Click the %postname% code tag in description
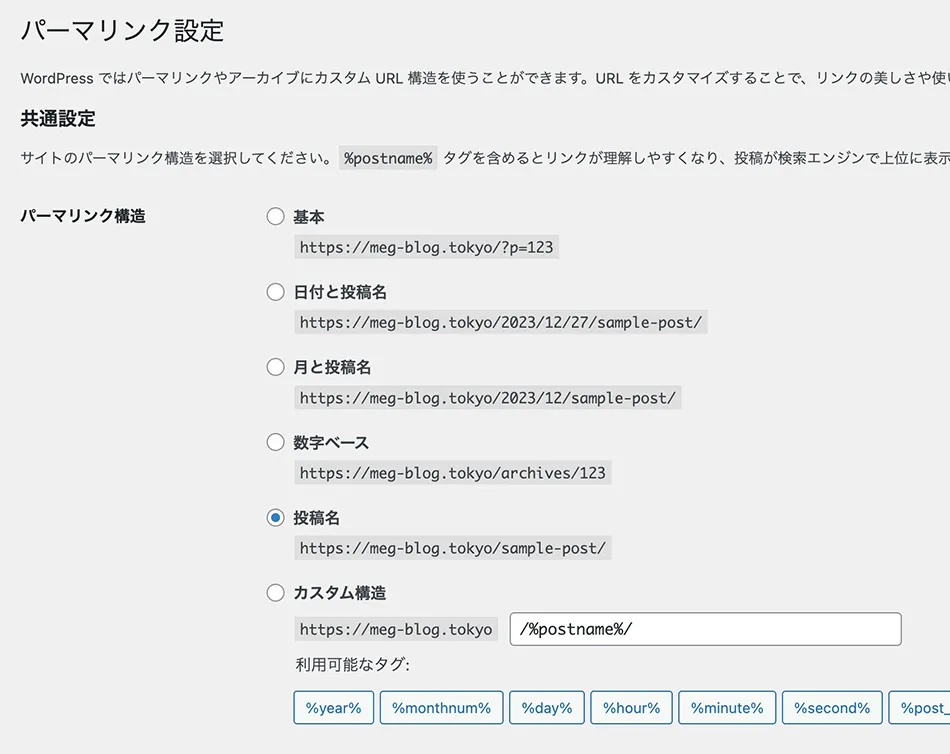 tap(388, 158)
